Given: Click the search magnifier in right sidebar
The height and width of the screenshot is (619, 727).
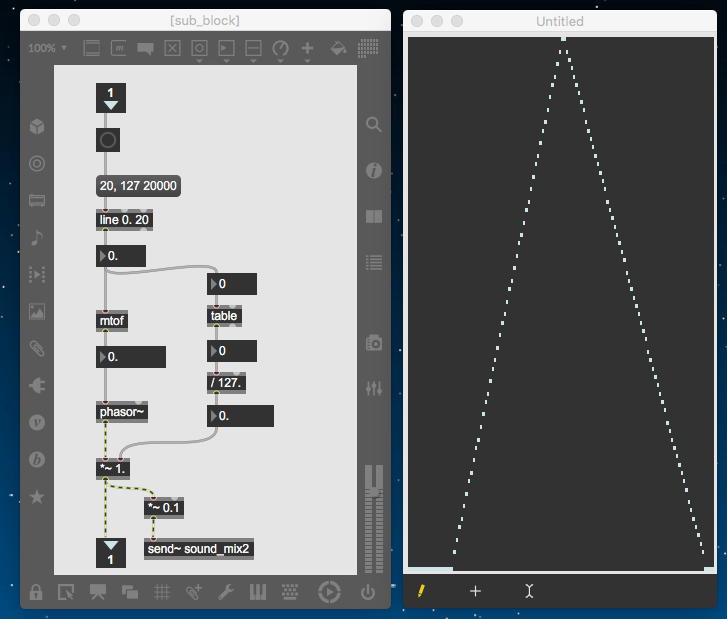Looking at the screenshot, I should [x=374, y=124].
